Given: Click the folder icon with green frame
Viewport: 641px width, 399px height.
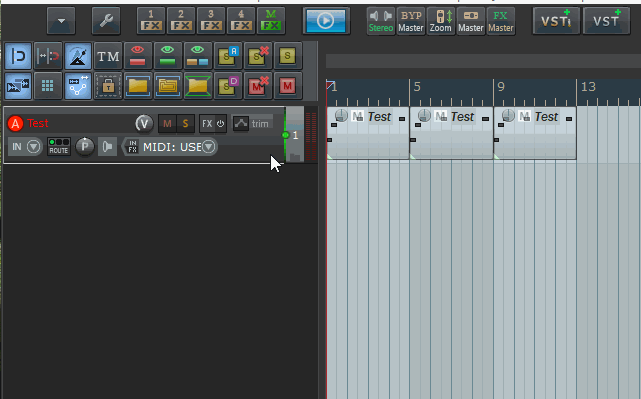Looking at the screenshot, I should pyautogui.click(x=197, y=86).
